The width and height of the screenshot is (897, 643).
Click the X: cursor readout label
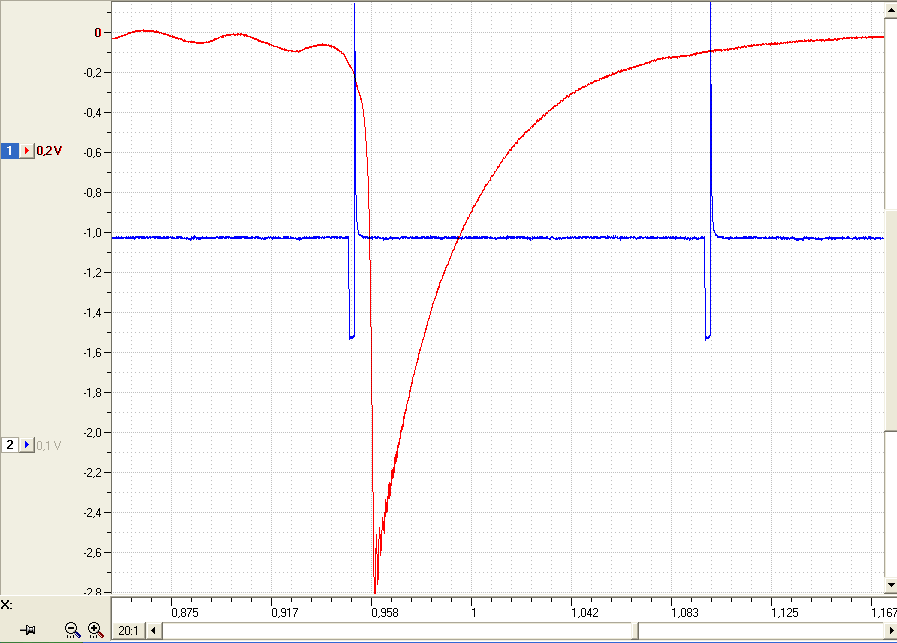[7, 605]
